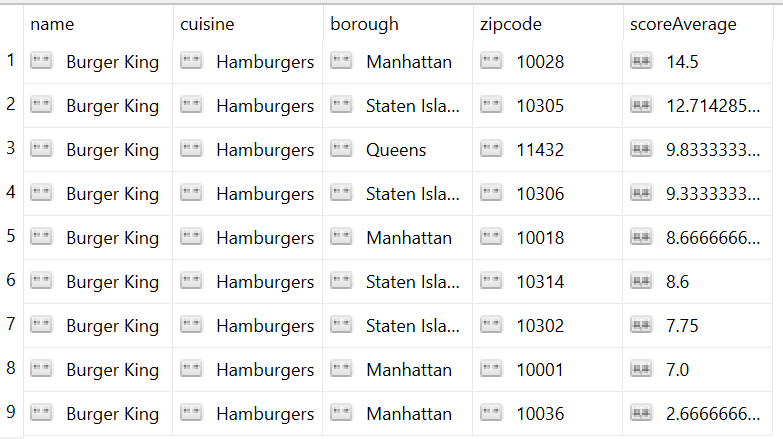Click the number icon beside score 8.6
This screenshot has height=439, width=783.
coord(641,282)
